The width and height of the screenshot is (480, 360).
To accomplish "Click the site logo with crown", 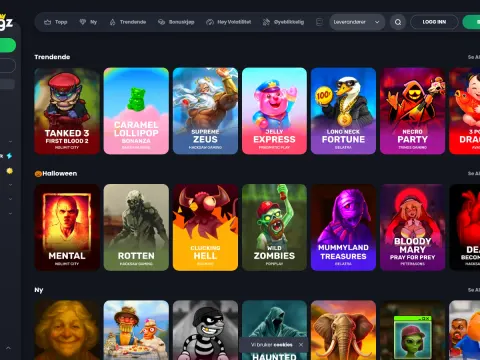I will 6,22.
